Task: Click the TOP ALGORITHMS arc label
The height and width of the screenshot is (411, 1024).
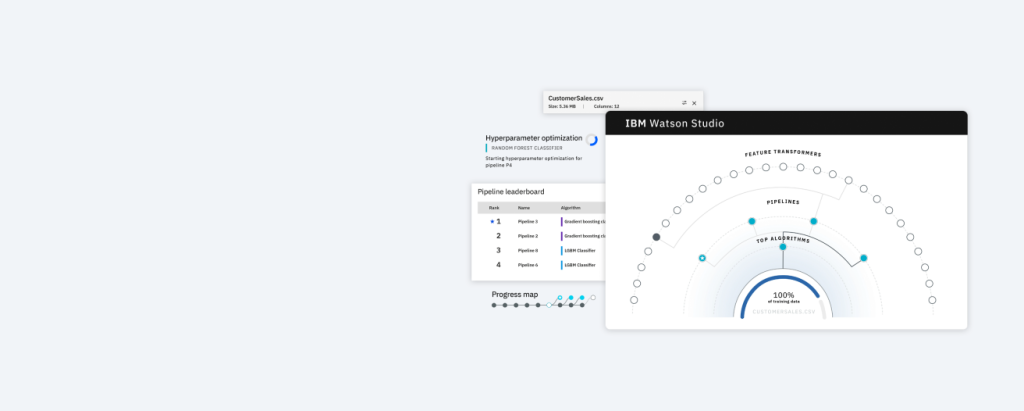Action: [x=783, y=240]
